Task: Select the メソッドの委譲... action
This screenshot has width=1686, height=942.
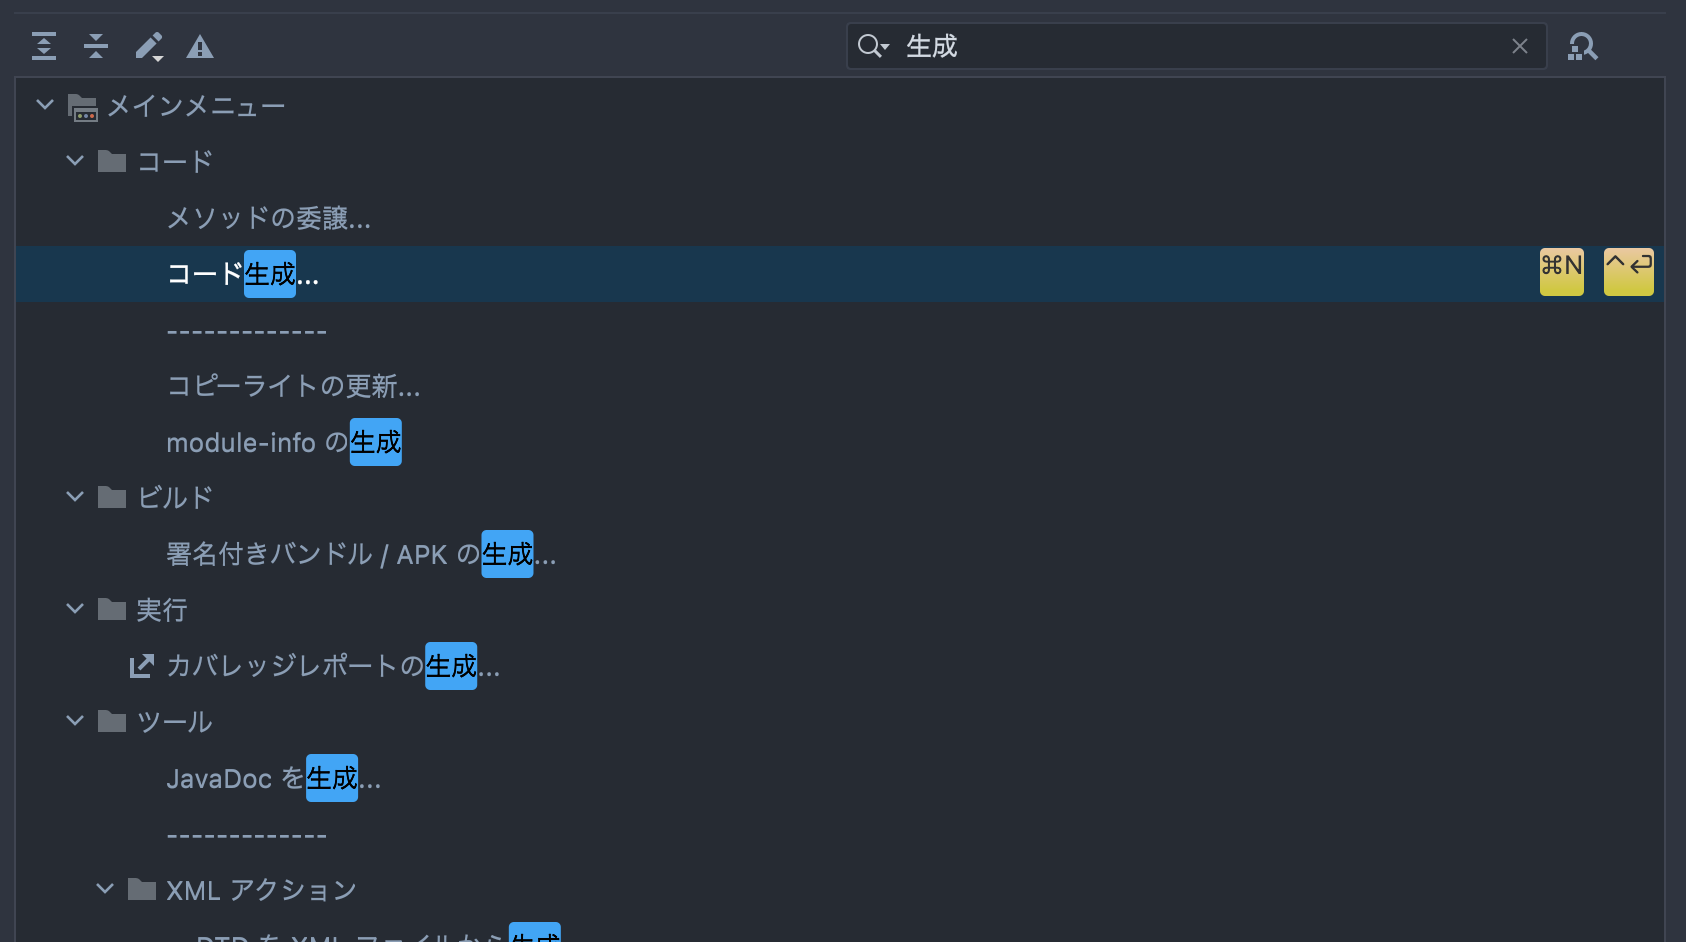Action: 269,218
